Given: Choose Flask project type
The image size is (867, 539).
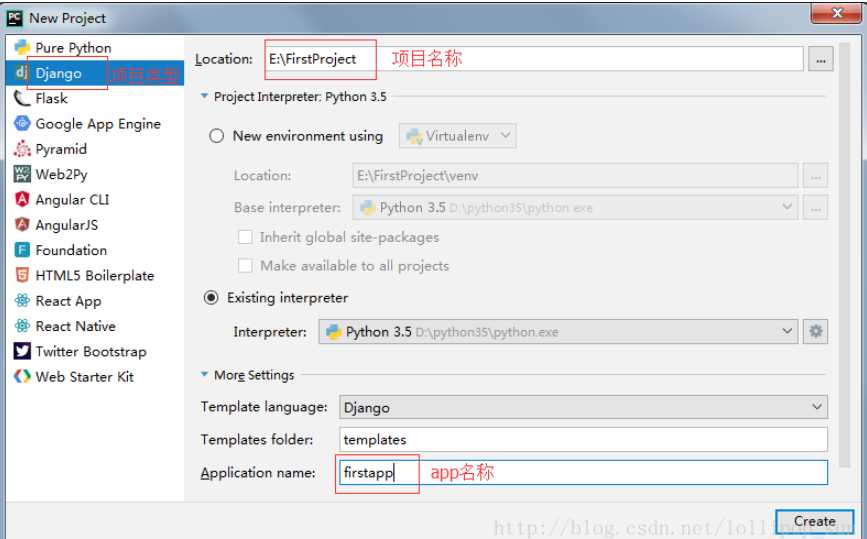Looking at the screenshot, I should pos(95,98).
